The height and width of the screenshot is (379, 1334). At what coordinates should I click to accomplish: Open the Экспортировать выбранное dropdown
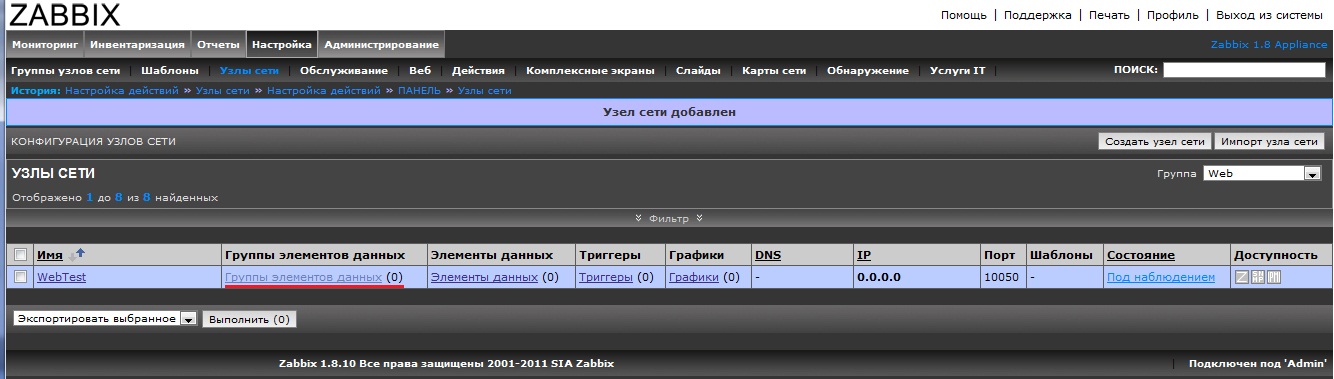105,319
